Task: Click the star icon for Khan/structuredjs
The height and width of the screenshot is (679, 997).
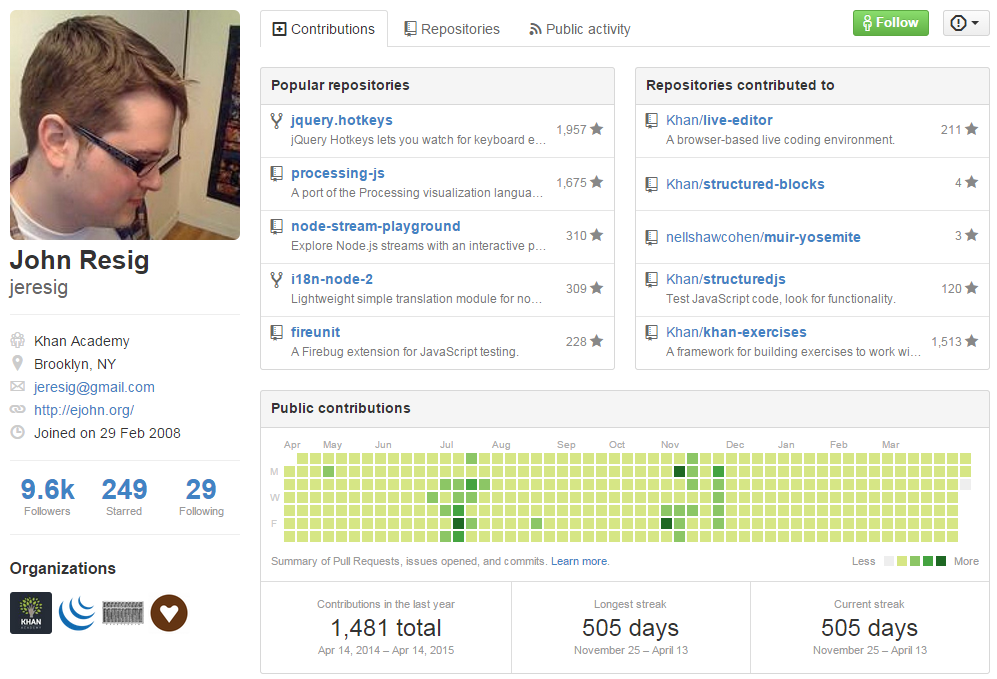Action: coord(972,288)
